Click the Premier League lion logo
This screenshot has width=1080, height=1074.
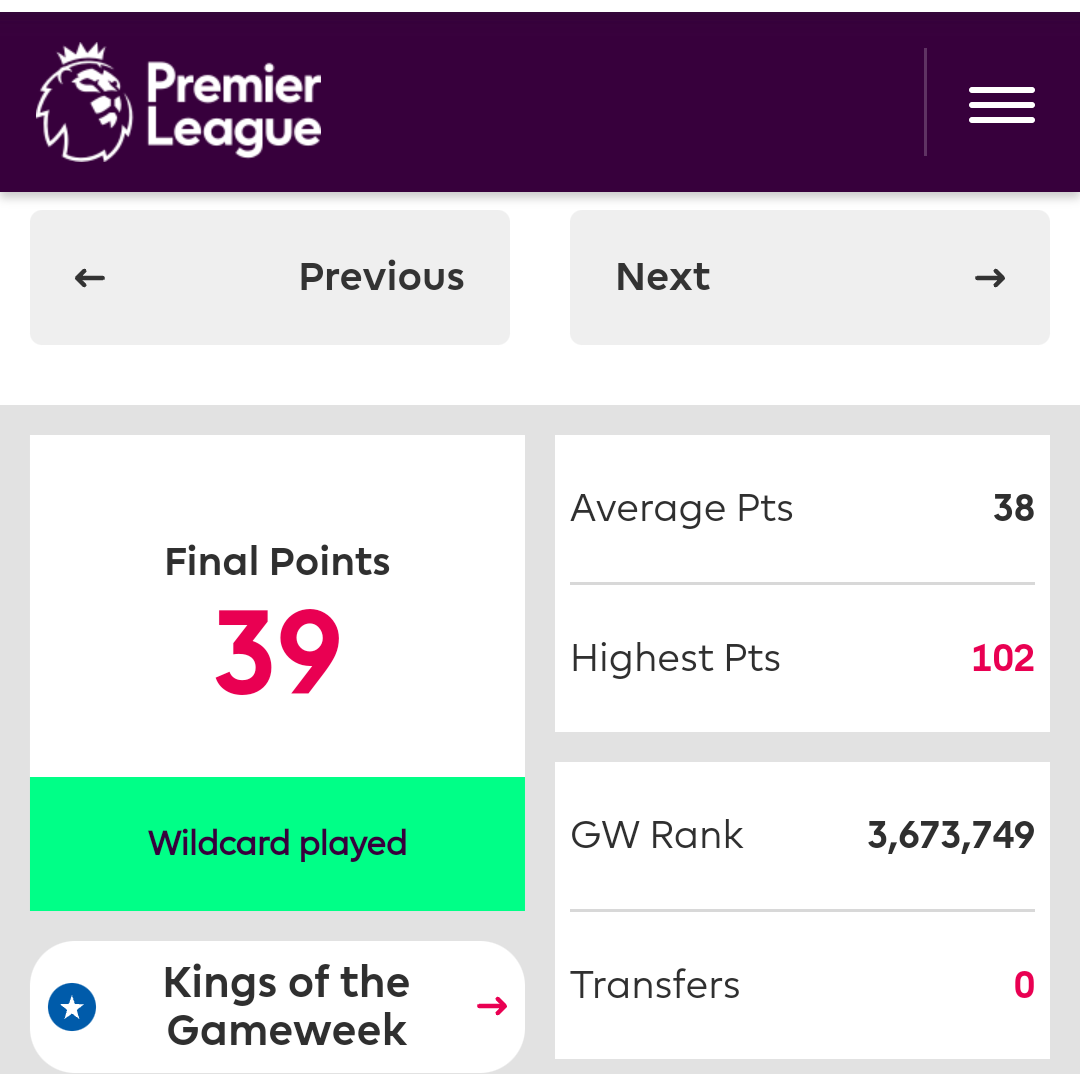84,103
